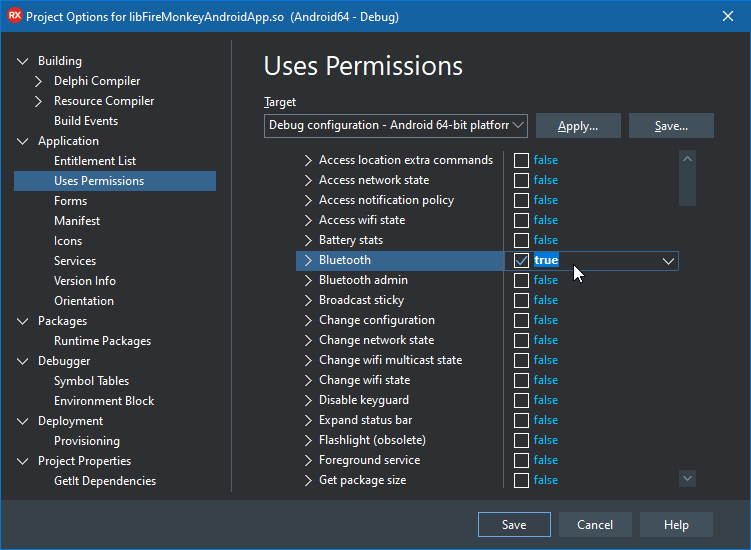The height and width of the screenshot is (550, 751).
Task: Enable Bluetooth admin checkbox
Action: pyautogui.click(x=521, y=280)
